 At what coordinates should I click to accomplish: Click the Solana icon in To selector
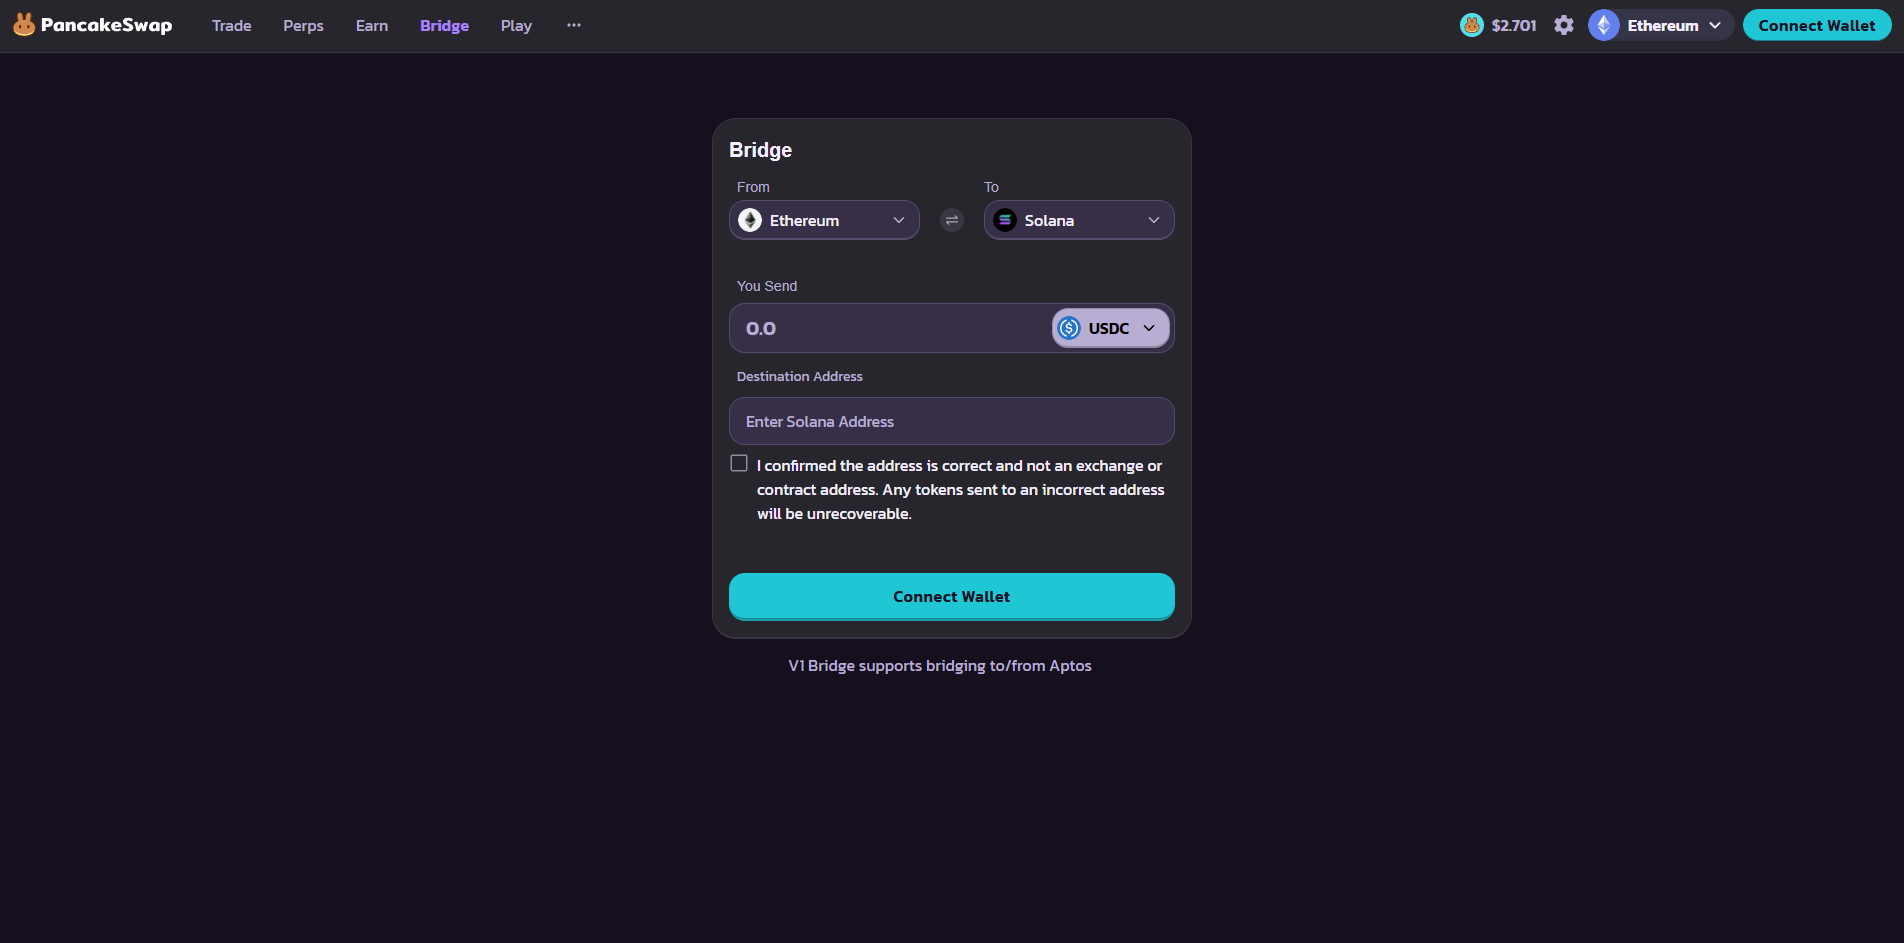pyautogui.click(x=1005, y=220)
